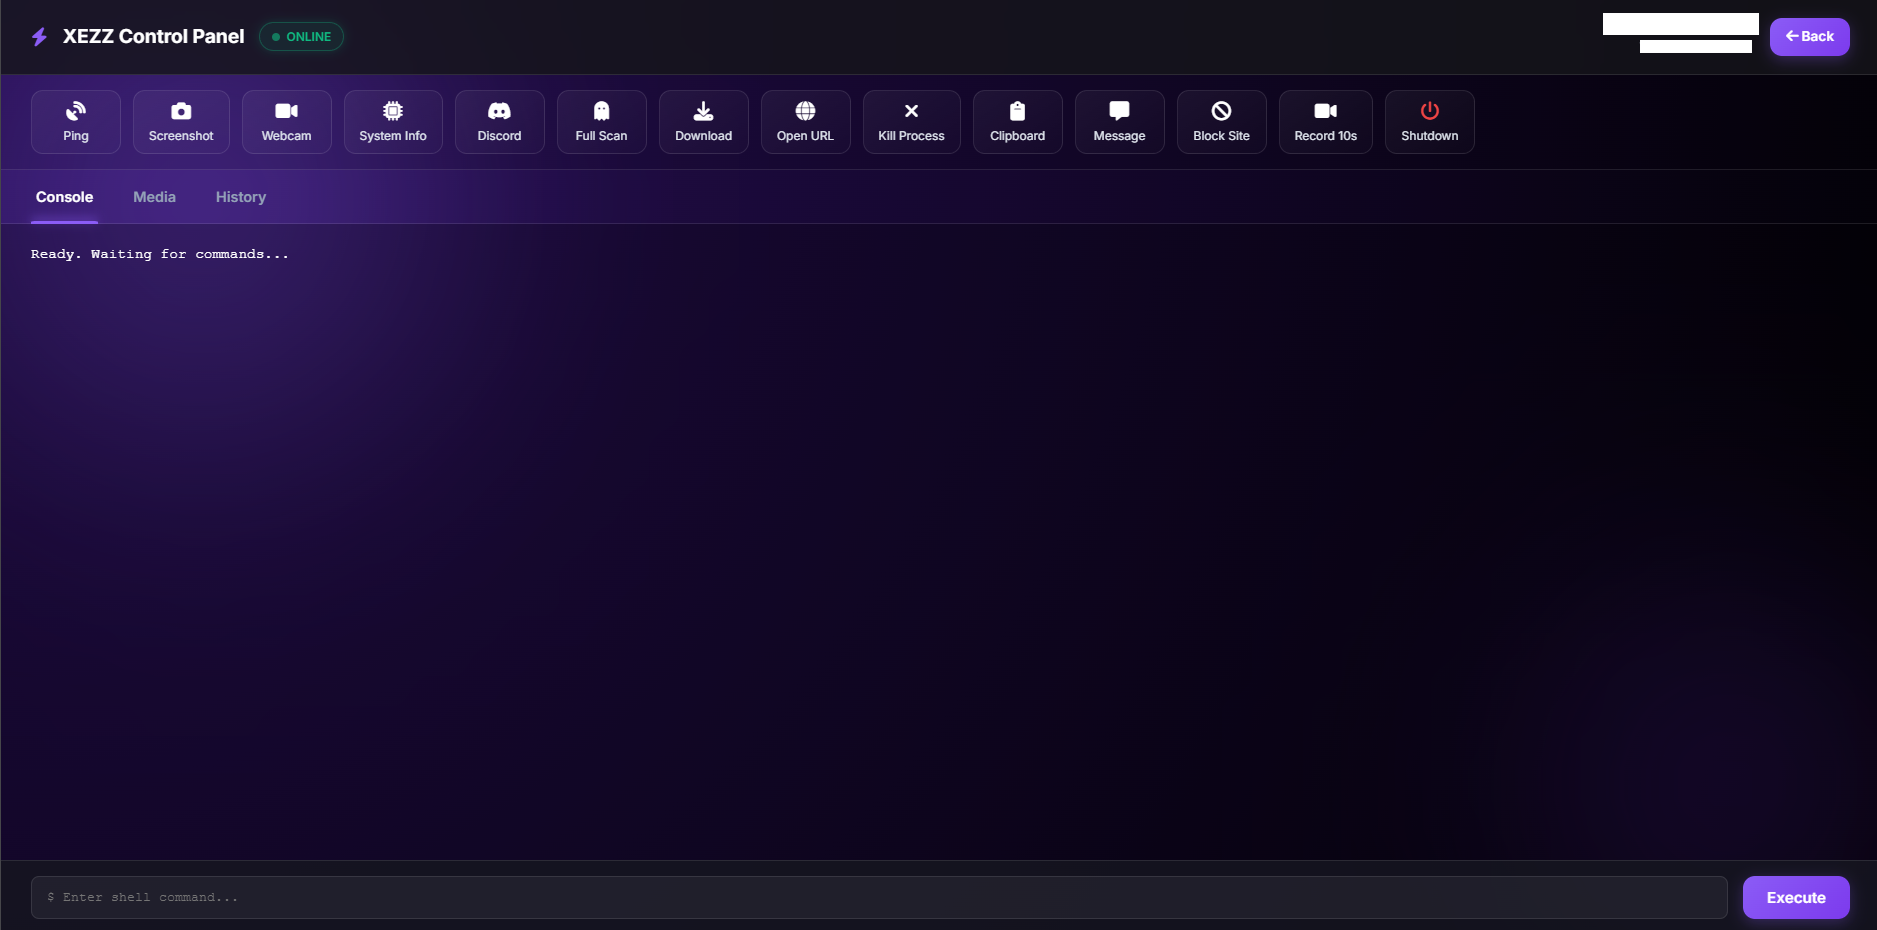1877x930 pixels.
Task: Open the Clipboard tool
Action: [1016, 121]
